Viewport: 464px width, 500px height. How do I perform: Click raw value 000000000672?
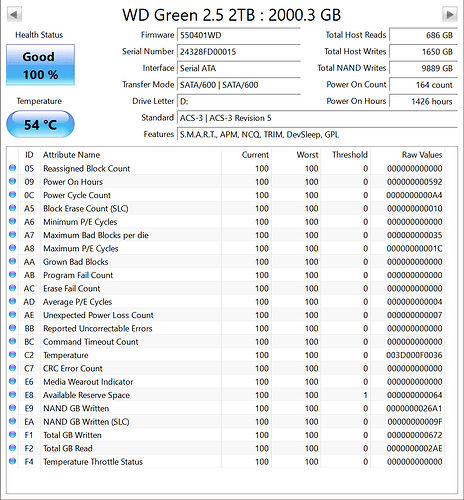coord(415,435)
